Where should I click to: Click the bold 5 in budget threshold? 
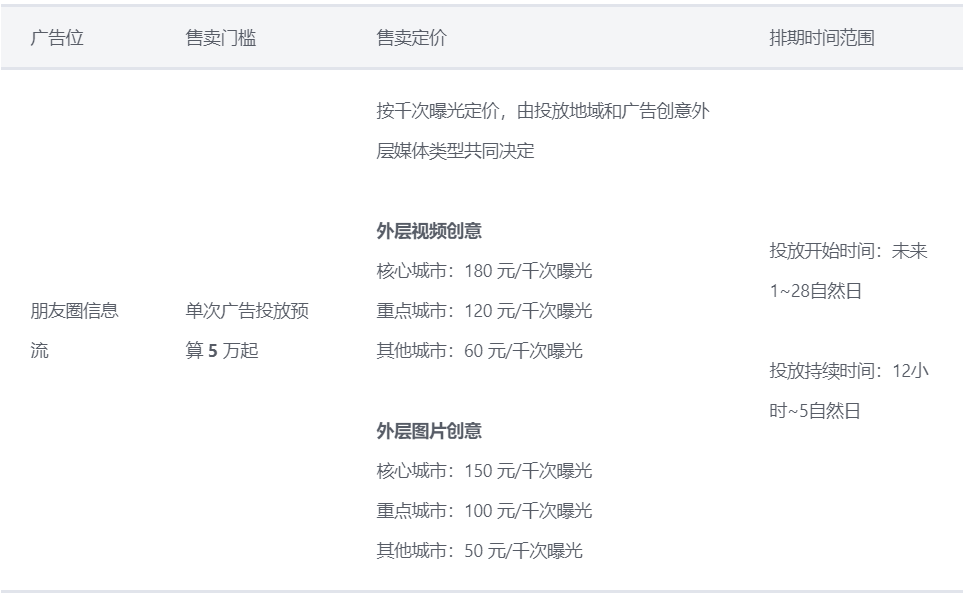coord(213,351)
